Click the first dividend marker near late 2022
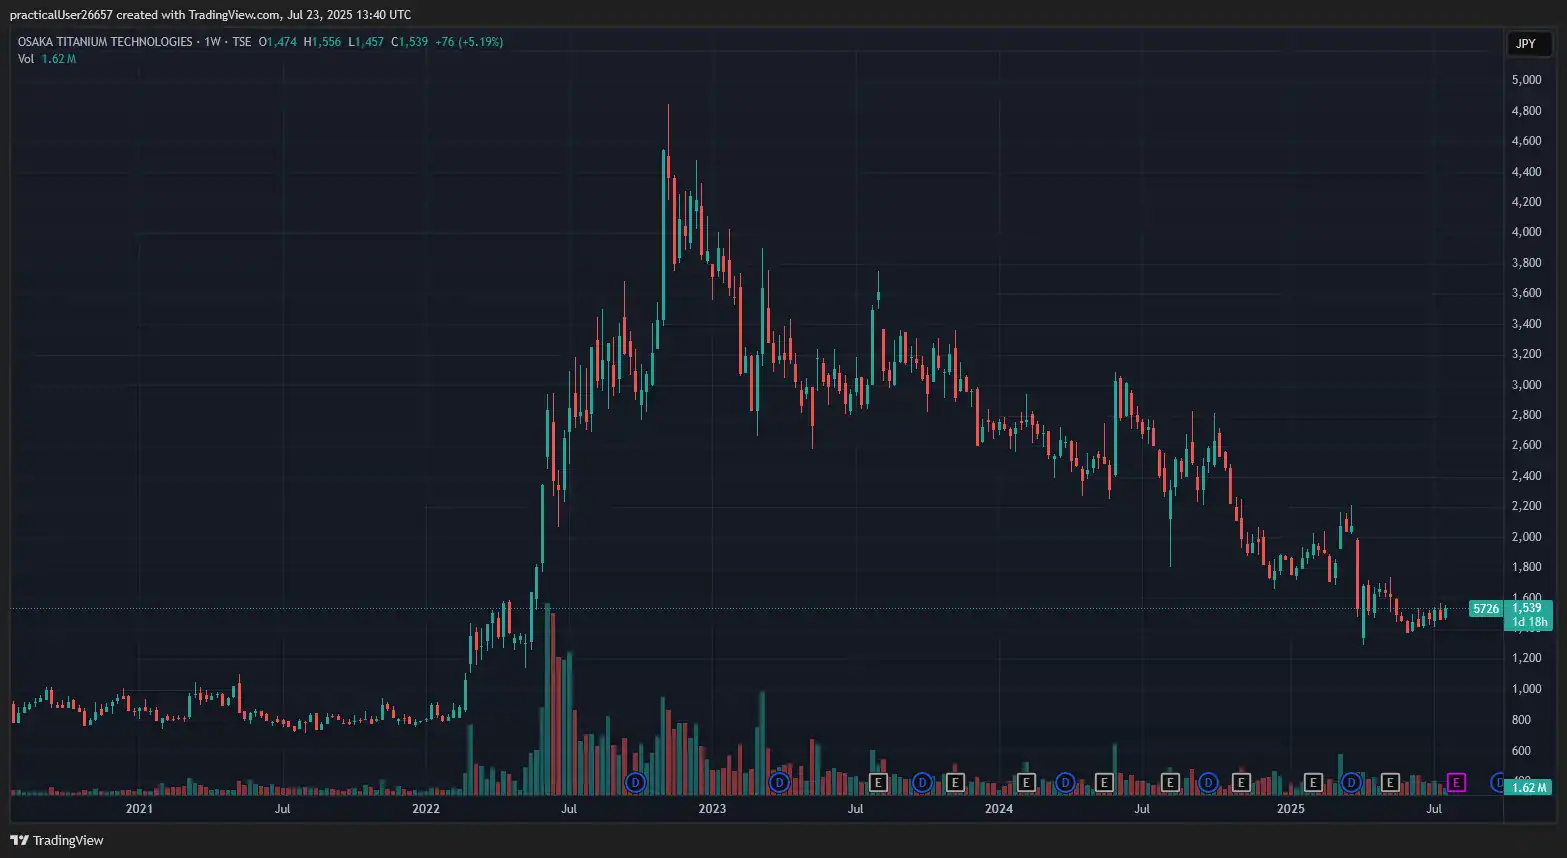Viewport: 1567px width, 858px height. click(x=635, y=782)
